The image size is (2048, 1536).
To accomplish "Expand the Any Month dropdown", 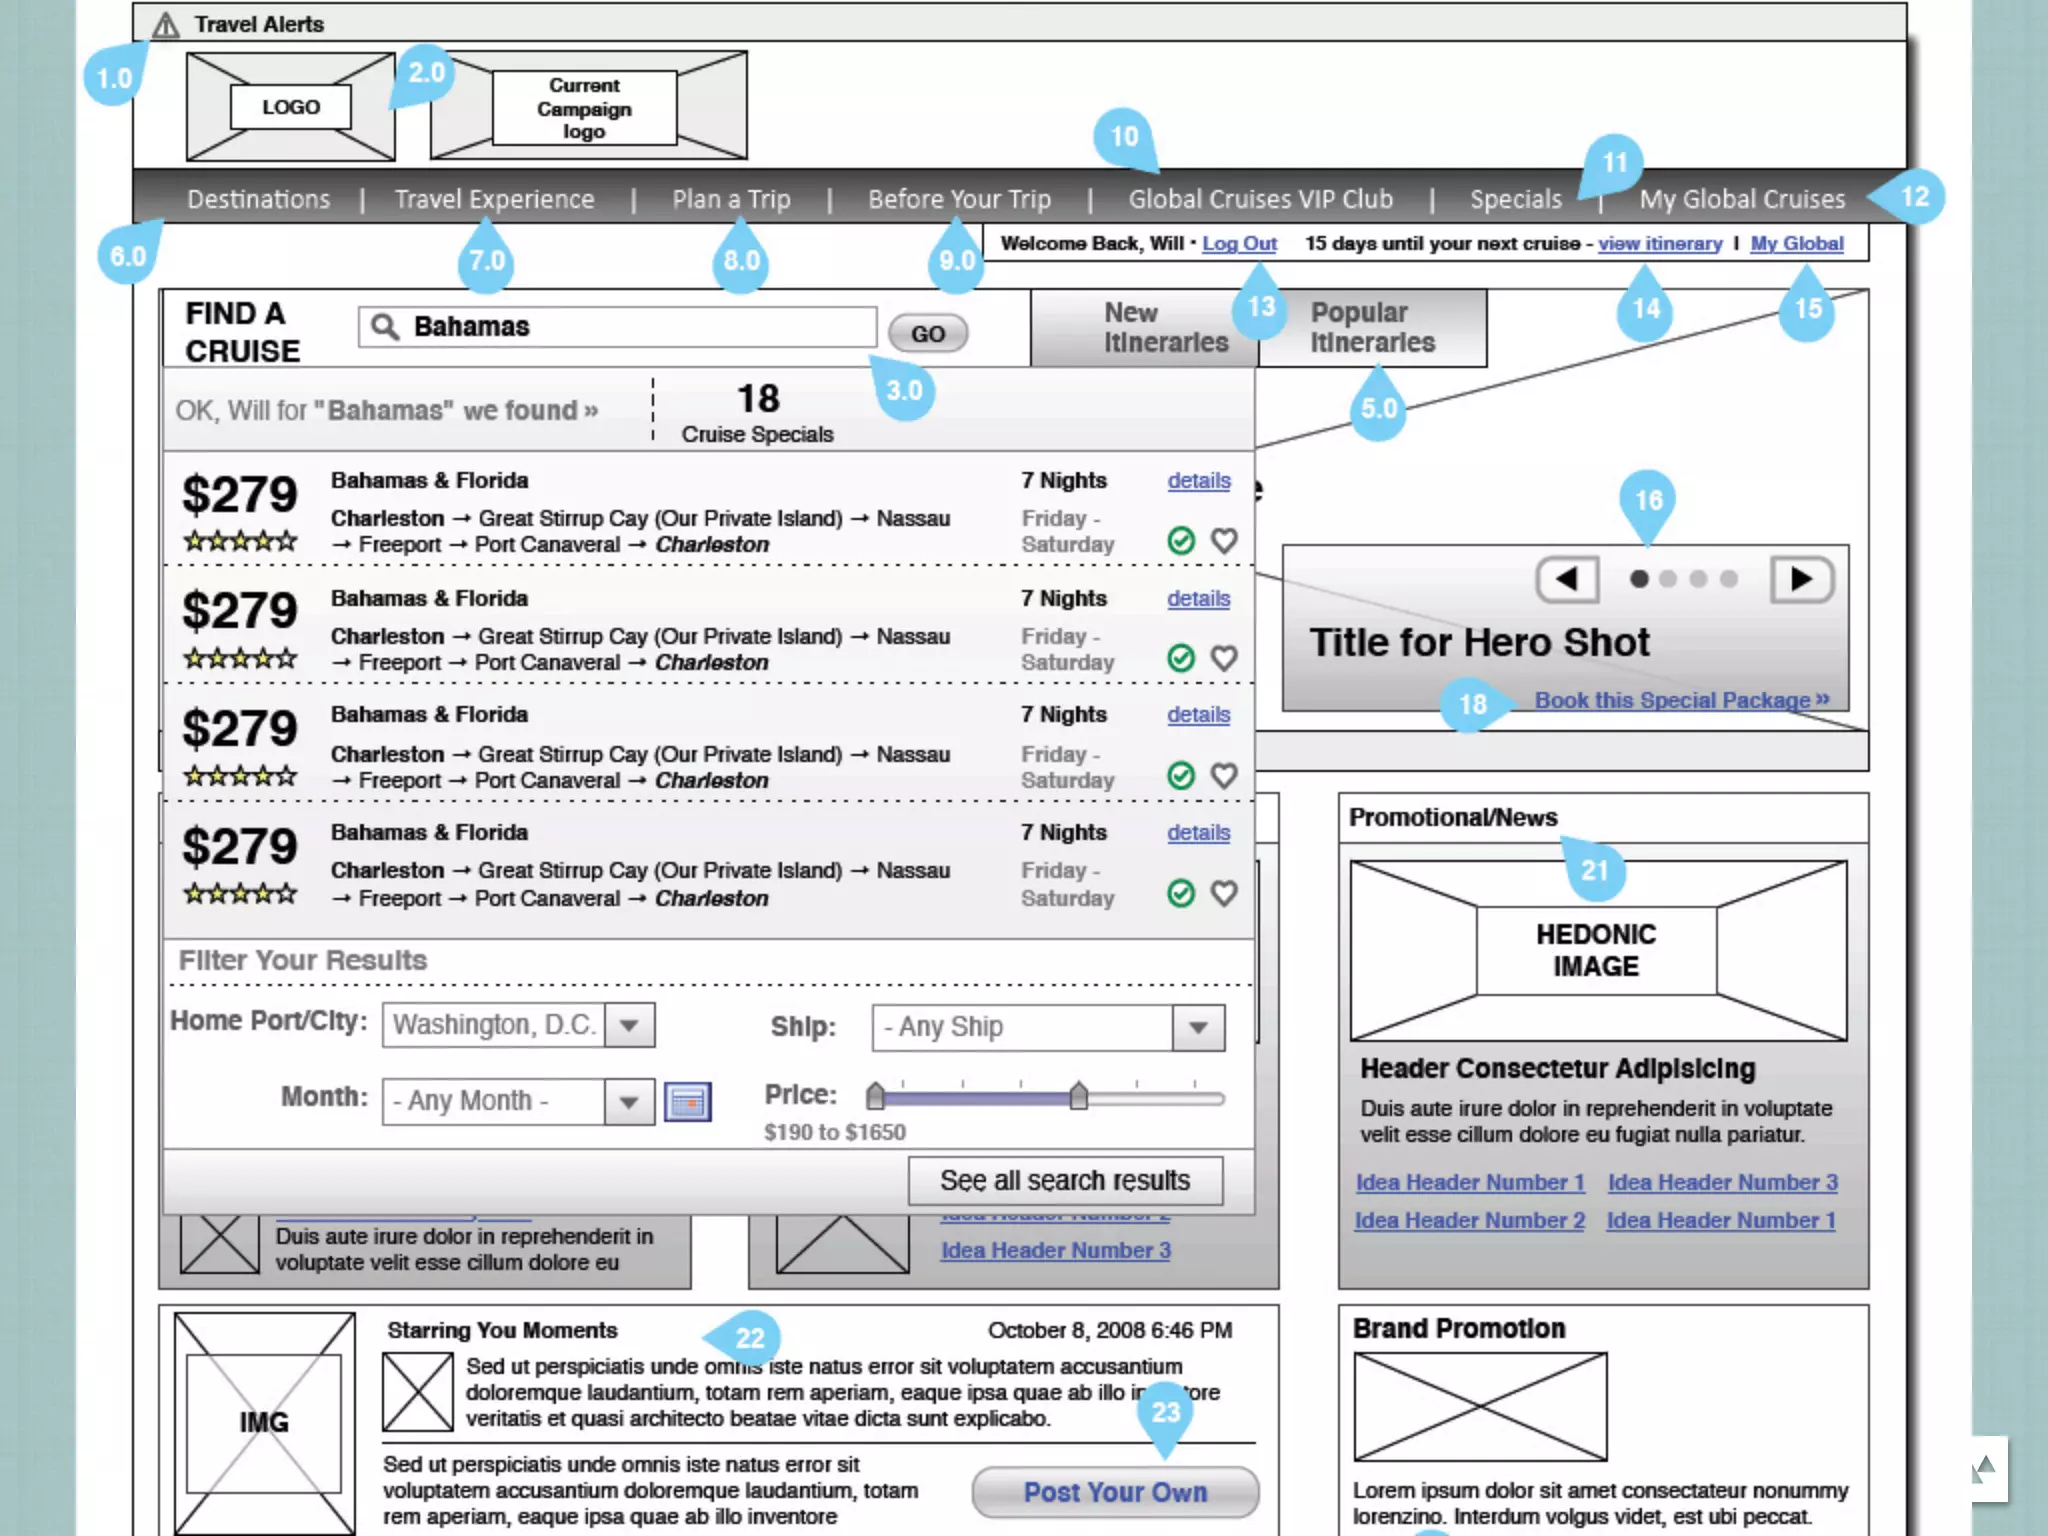I will (629, 1102).
